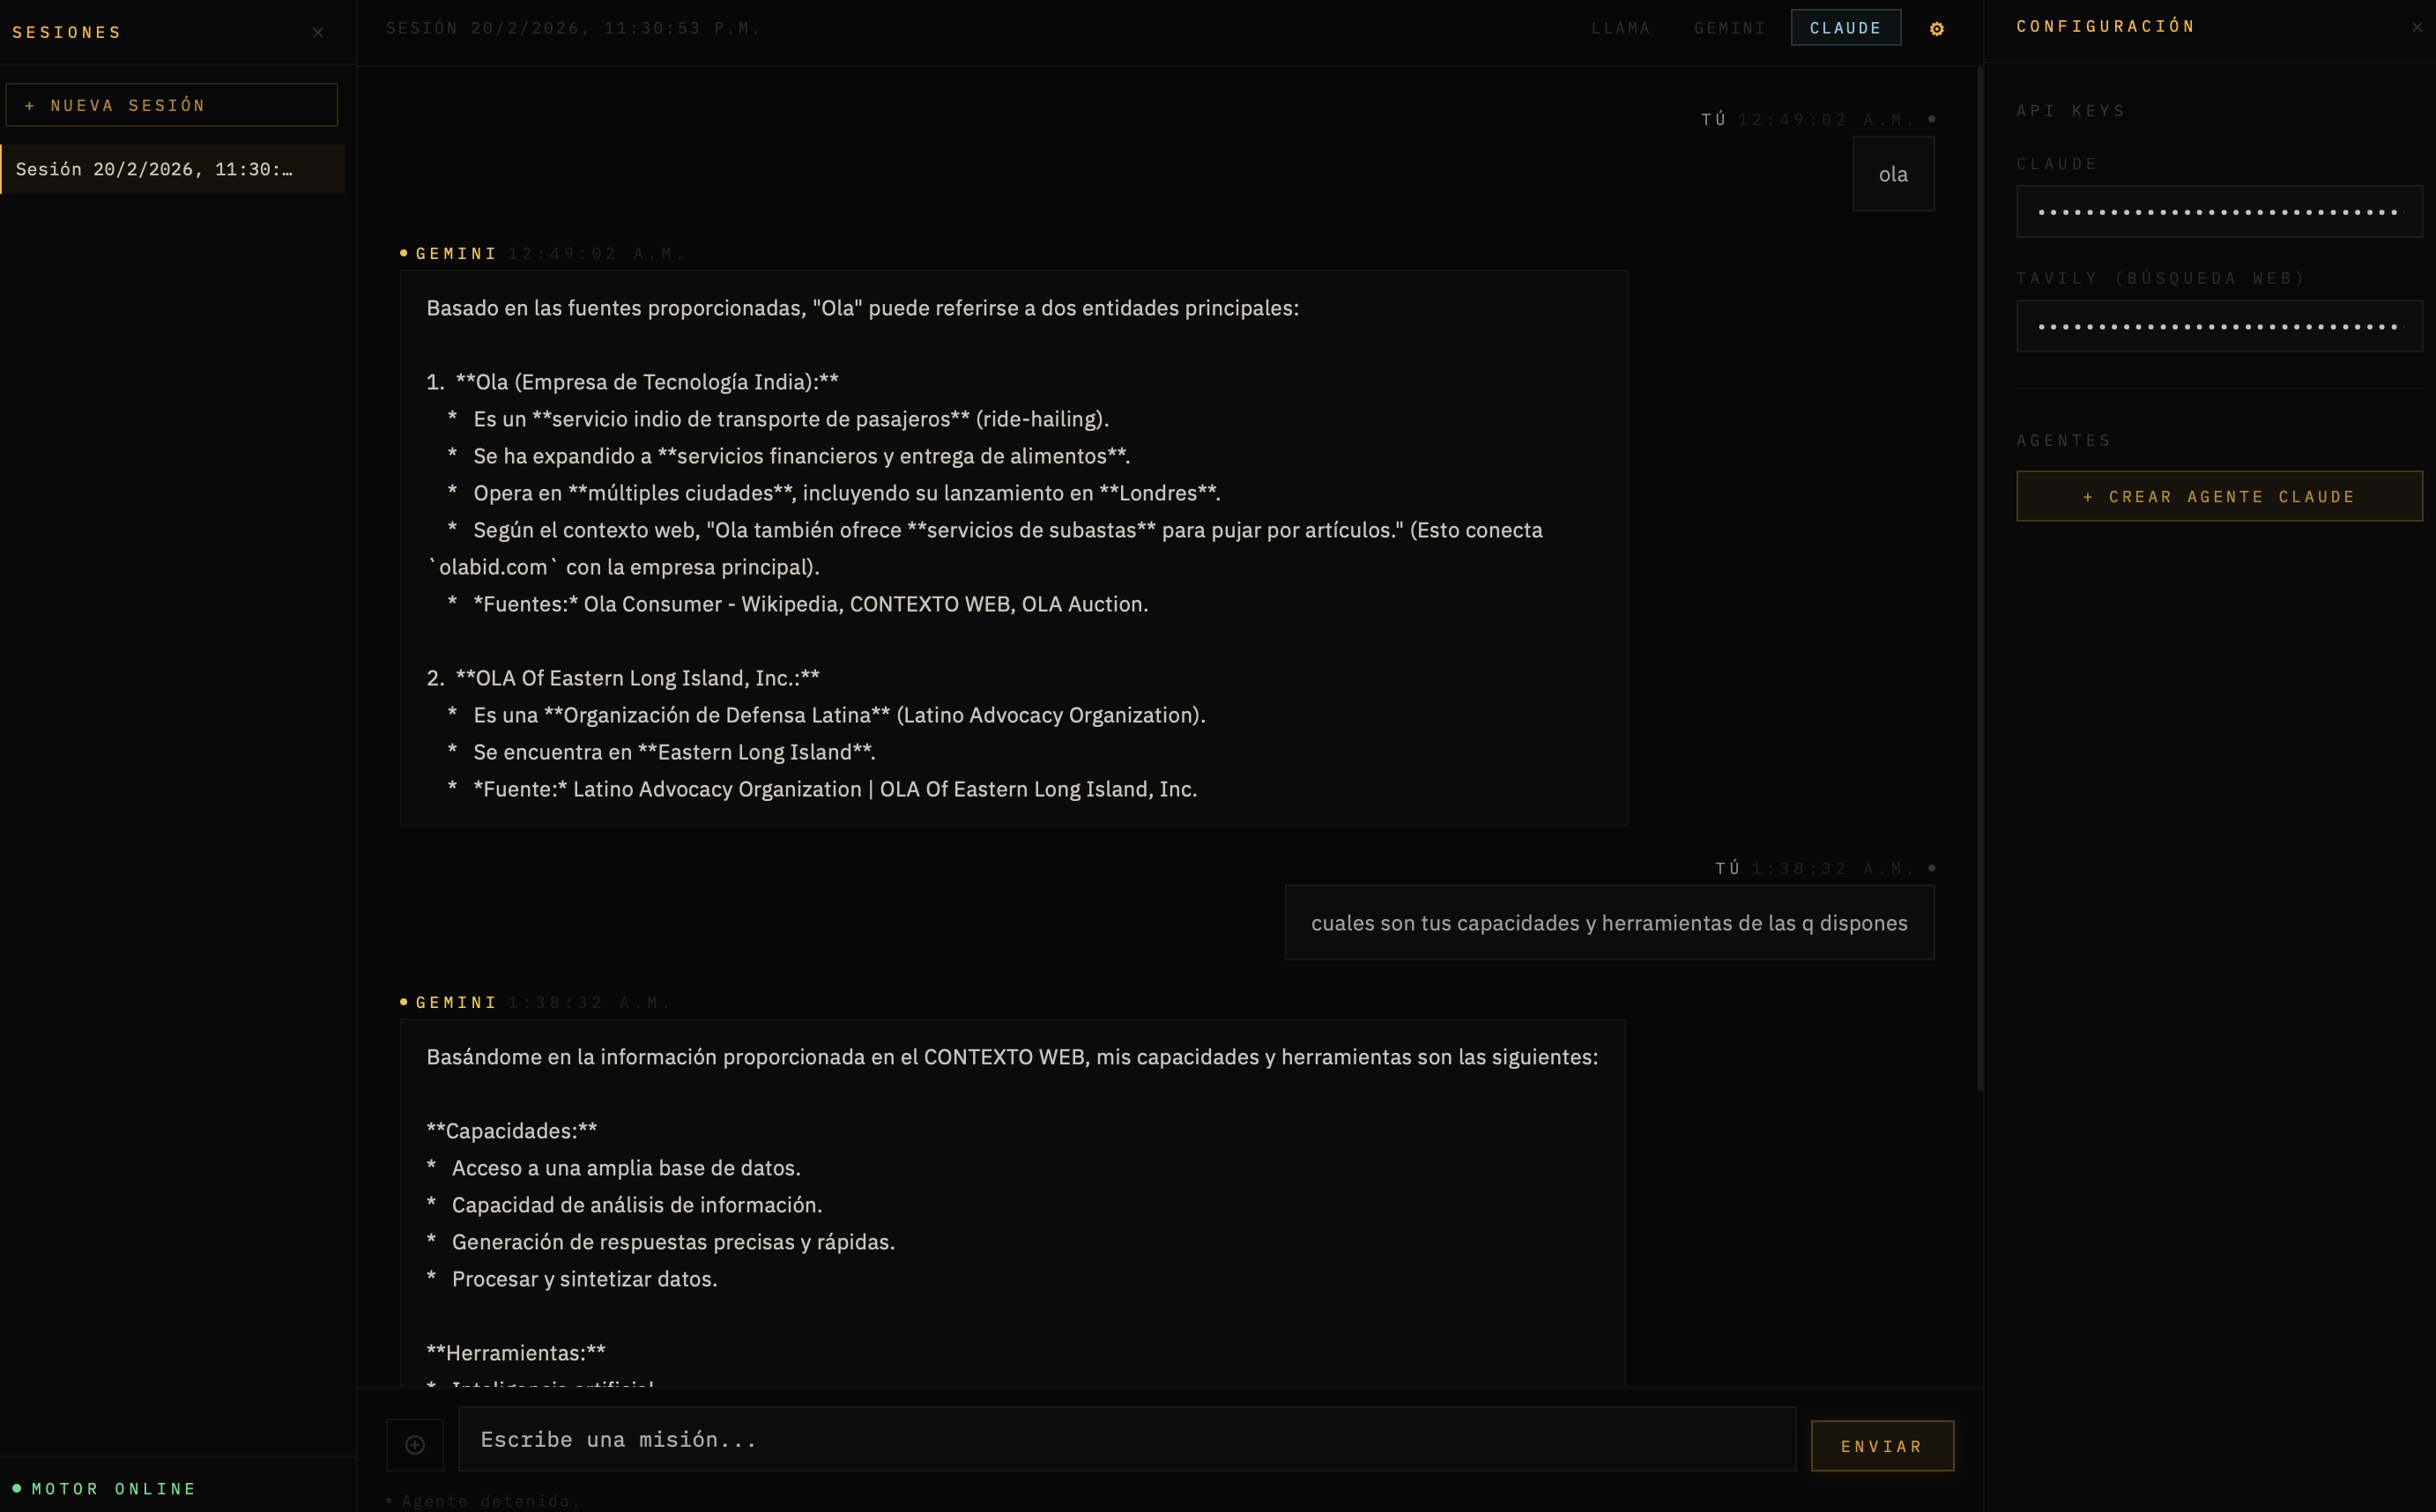The height and width of the screenshot is (1512, 2436).
Task: Open the Sesión 20/2/2026 session entry
Action: [172, 169]
